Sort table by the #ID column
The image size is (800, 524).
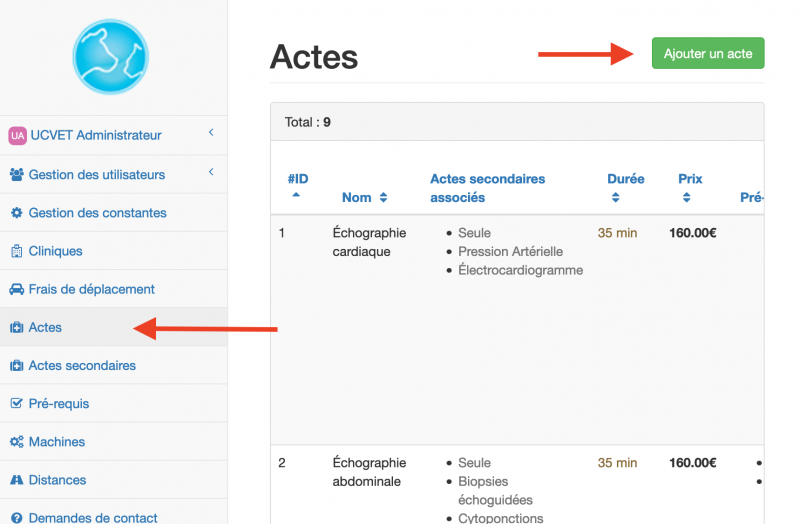point(297,187)
